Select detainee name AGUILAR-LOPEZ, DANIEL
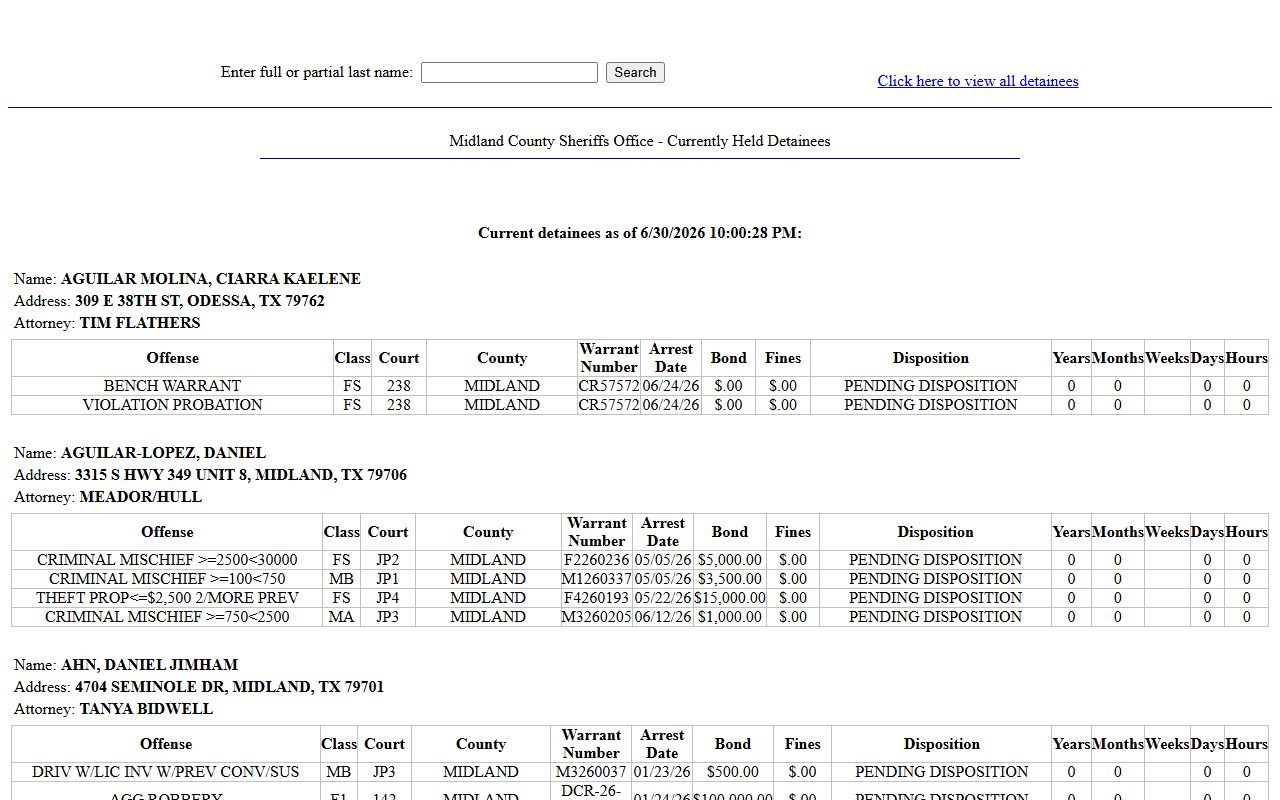This screenshot has width=1280, height=800. coord(163,453)
